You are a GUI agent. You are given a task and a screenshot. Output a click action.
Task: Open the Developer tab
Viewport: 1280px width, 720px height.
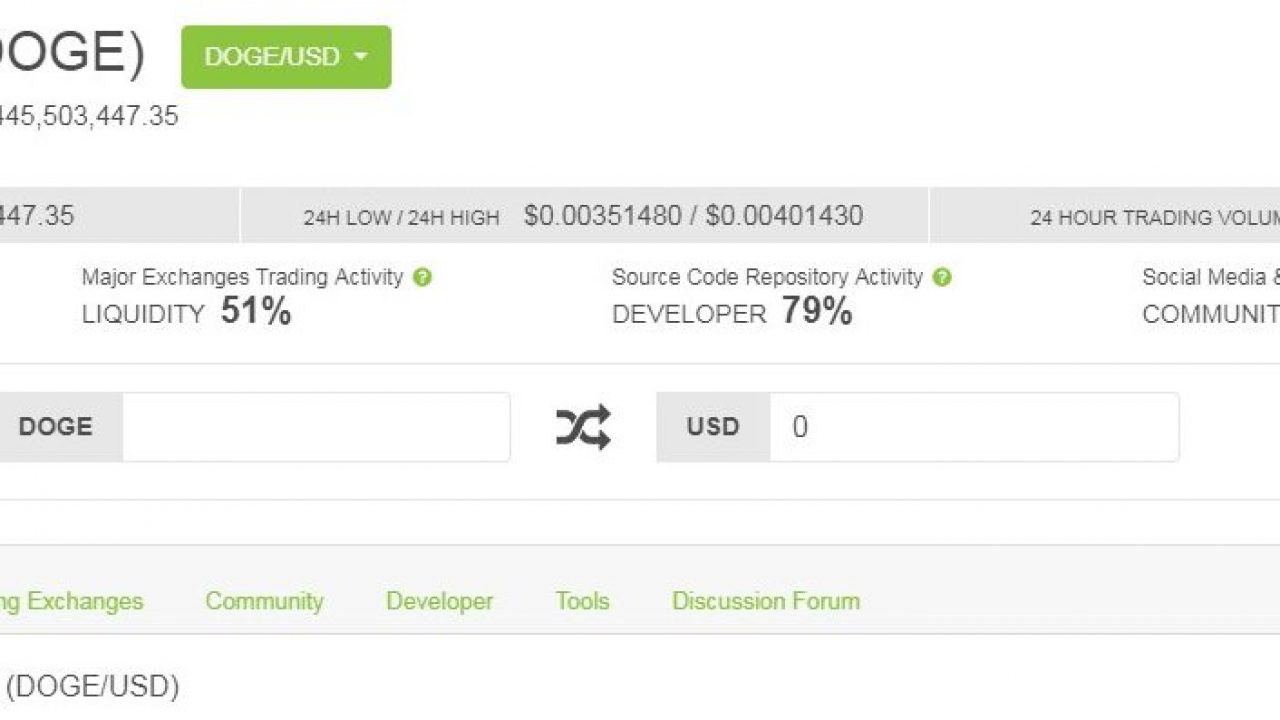click(x=439, y=601)
